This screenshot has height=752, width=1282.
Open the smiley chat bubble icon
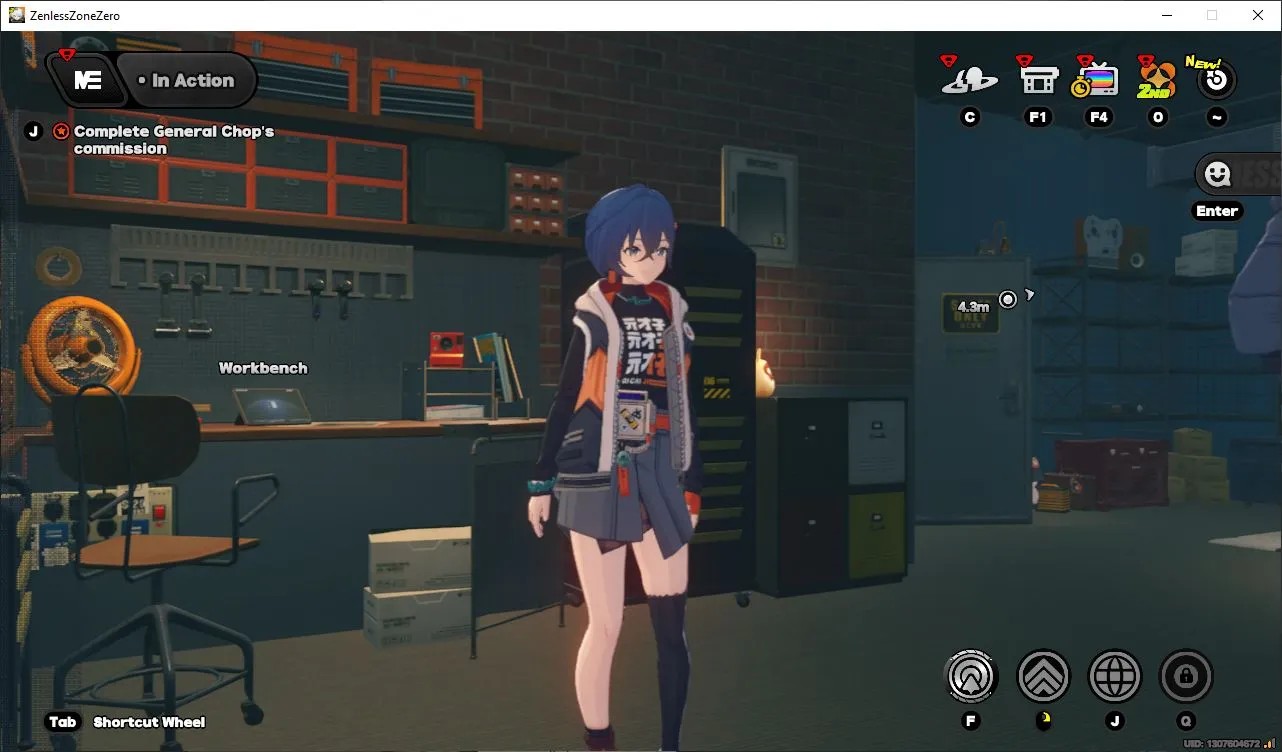(1217, 174)
